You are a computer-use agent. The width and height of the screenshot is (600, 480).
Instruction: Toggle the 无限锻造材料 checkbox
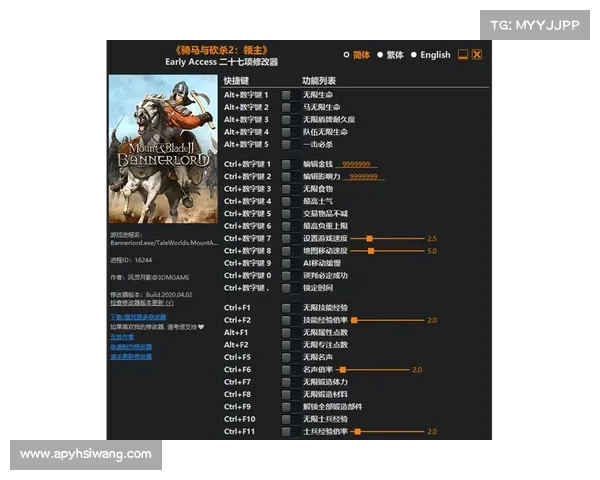click(x=286, y=394)
